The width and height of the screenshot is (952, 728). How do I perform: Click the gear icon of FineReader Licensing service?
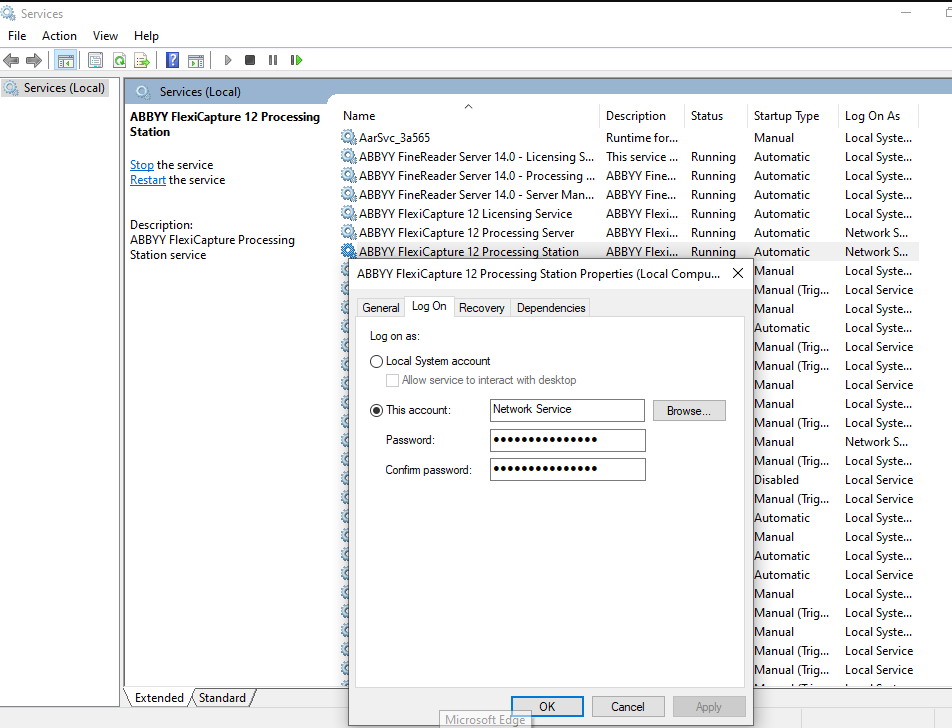[x=348, y=157]
